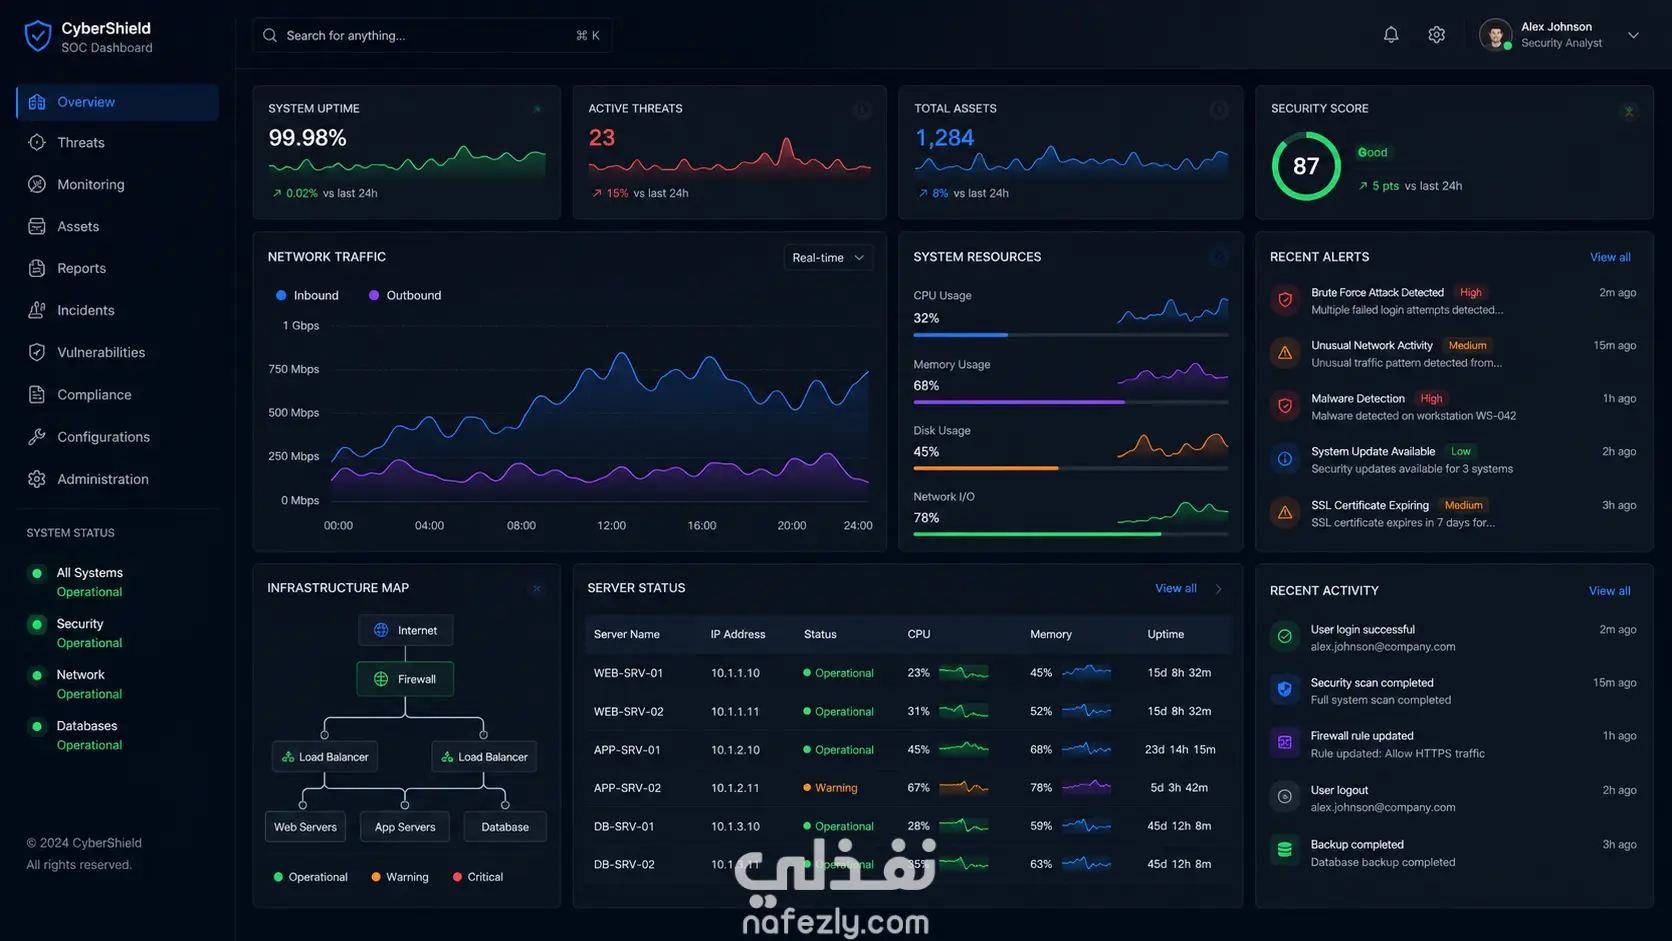Click the Firewall rule updated icon

(x=1285, y=743)
